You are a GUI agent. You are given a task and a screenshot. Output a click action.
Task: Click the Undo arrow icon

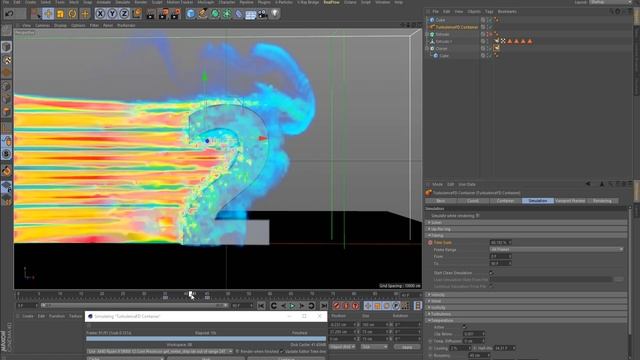[x=9, y=14]
